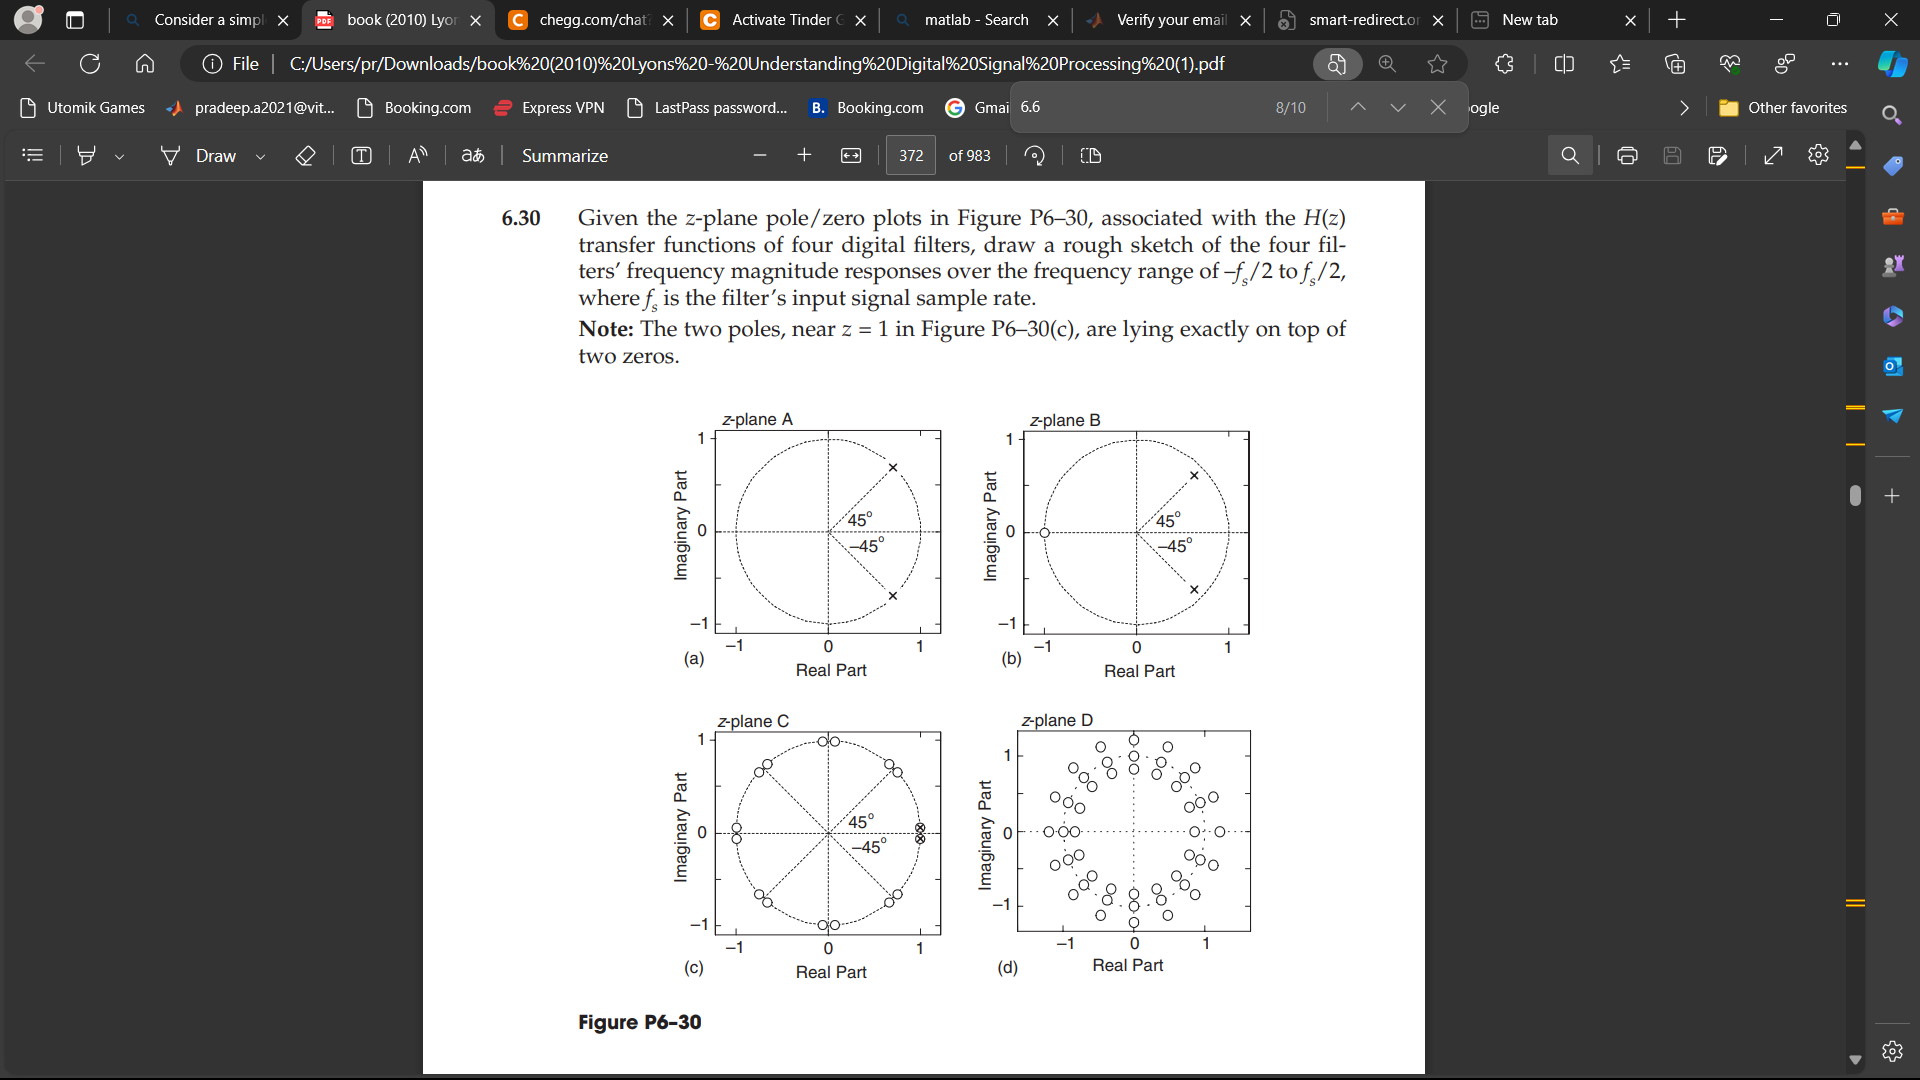Screen dimensions: 1920x1080
Task: Select the Erase tool
Action: pyautogui.click(x=306, y=155)
